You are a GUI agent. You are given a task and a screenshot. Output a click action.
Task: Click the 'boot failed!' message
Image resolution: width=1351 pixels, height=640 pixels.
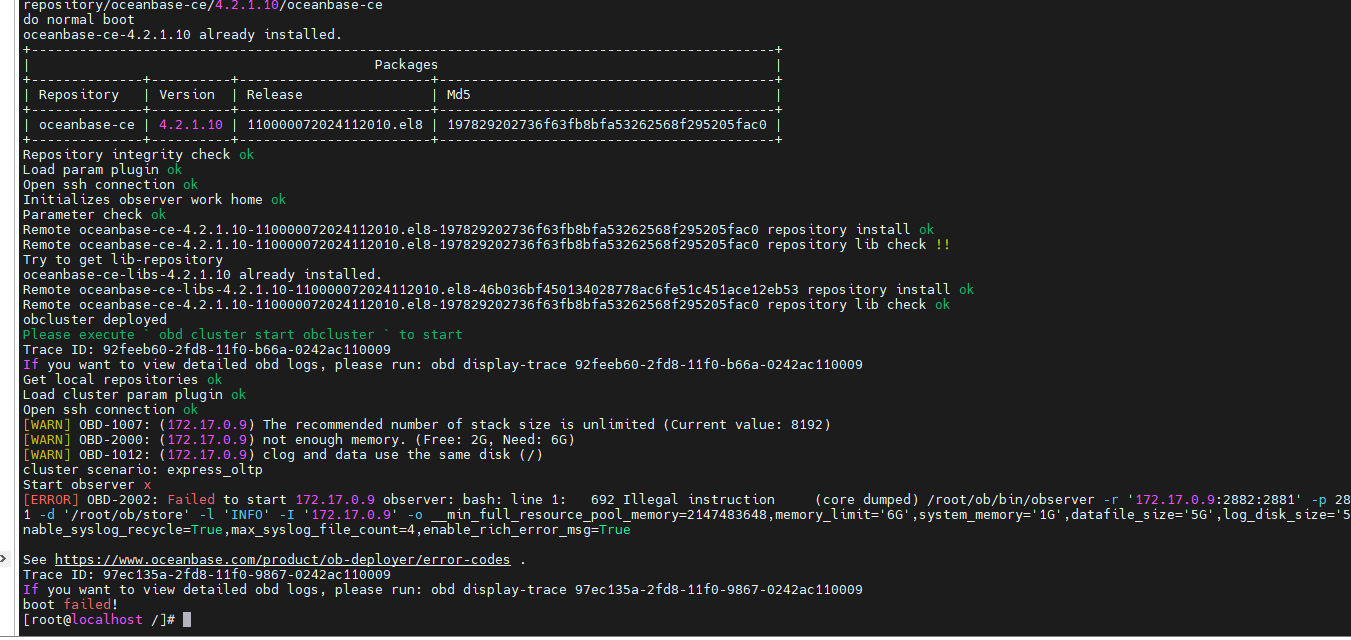pyautogui.click(x=71, y=605)
